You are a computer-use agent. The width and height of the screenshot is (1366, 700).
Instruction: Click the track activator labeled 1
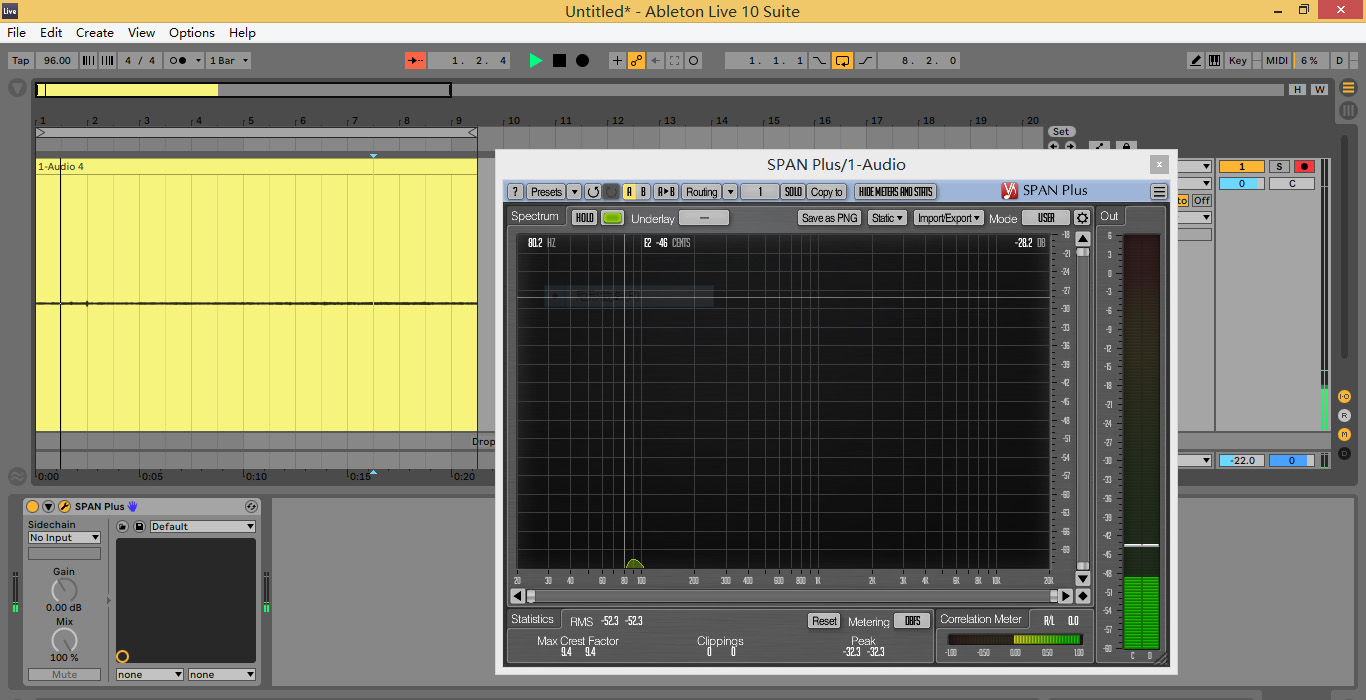[x=1242, y=167]
